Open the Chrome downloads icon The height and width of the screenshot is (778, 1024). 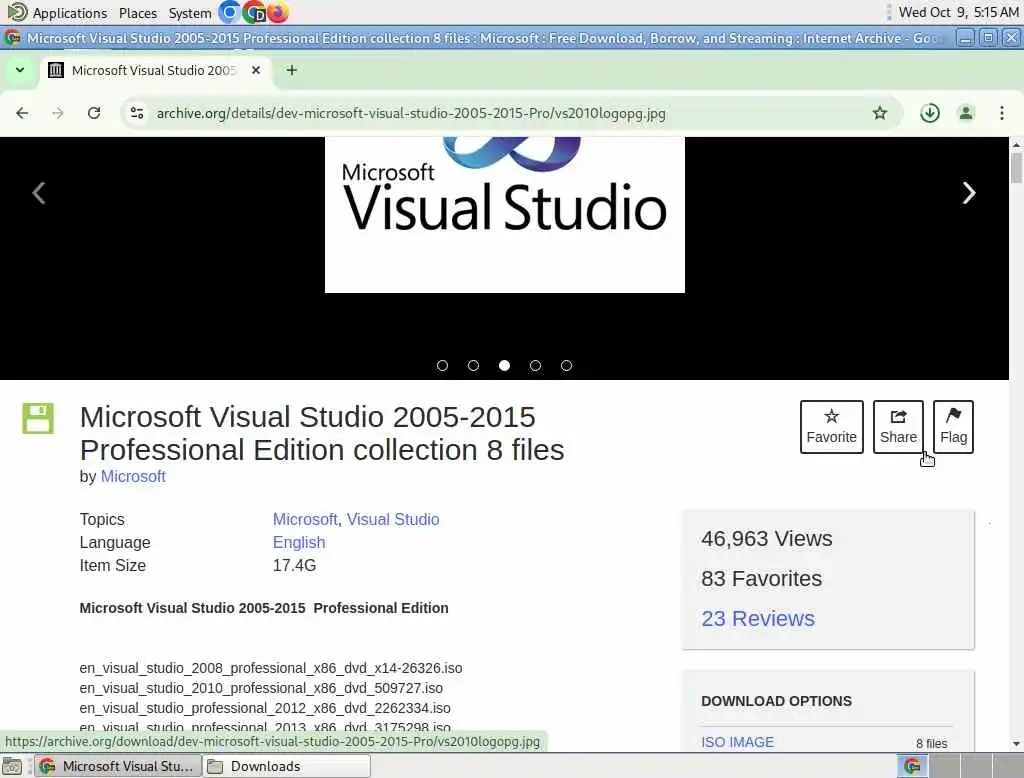pos(930,113)
